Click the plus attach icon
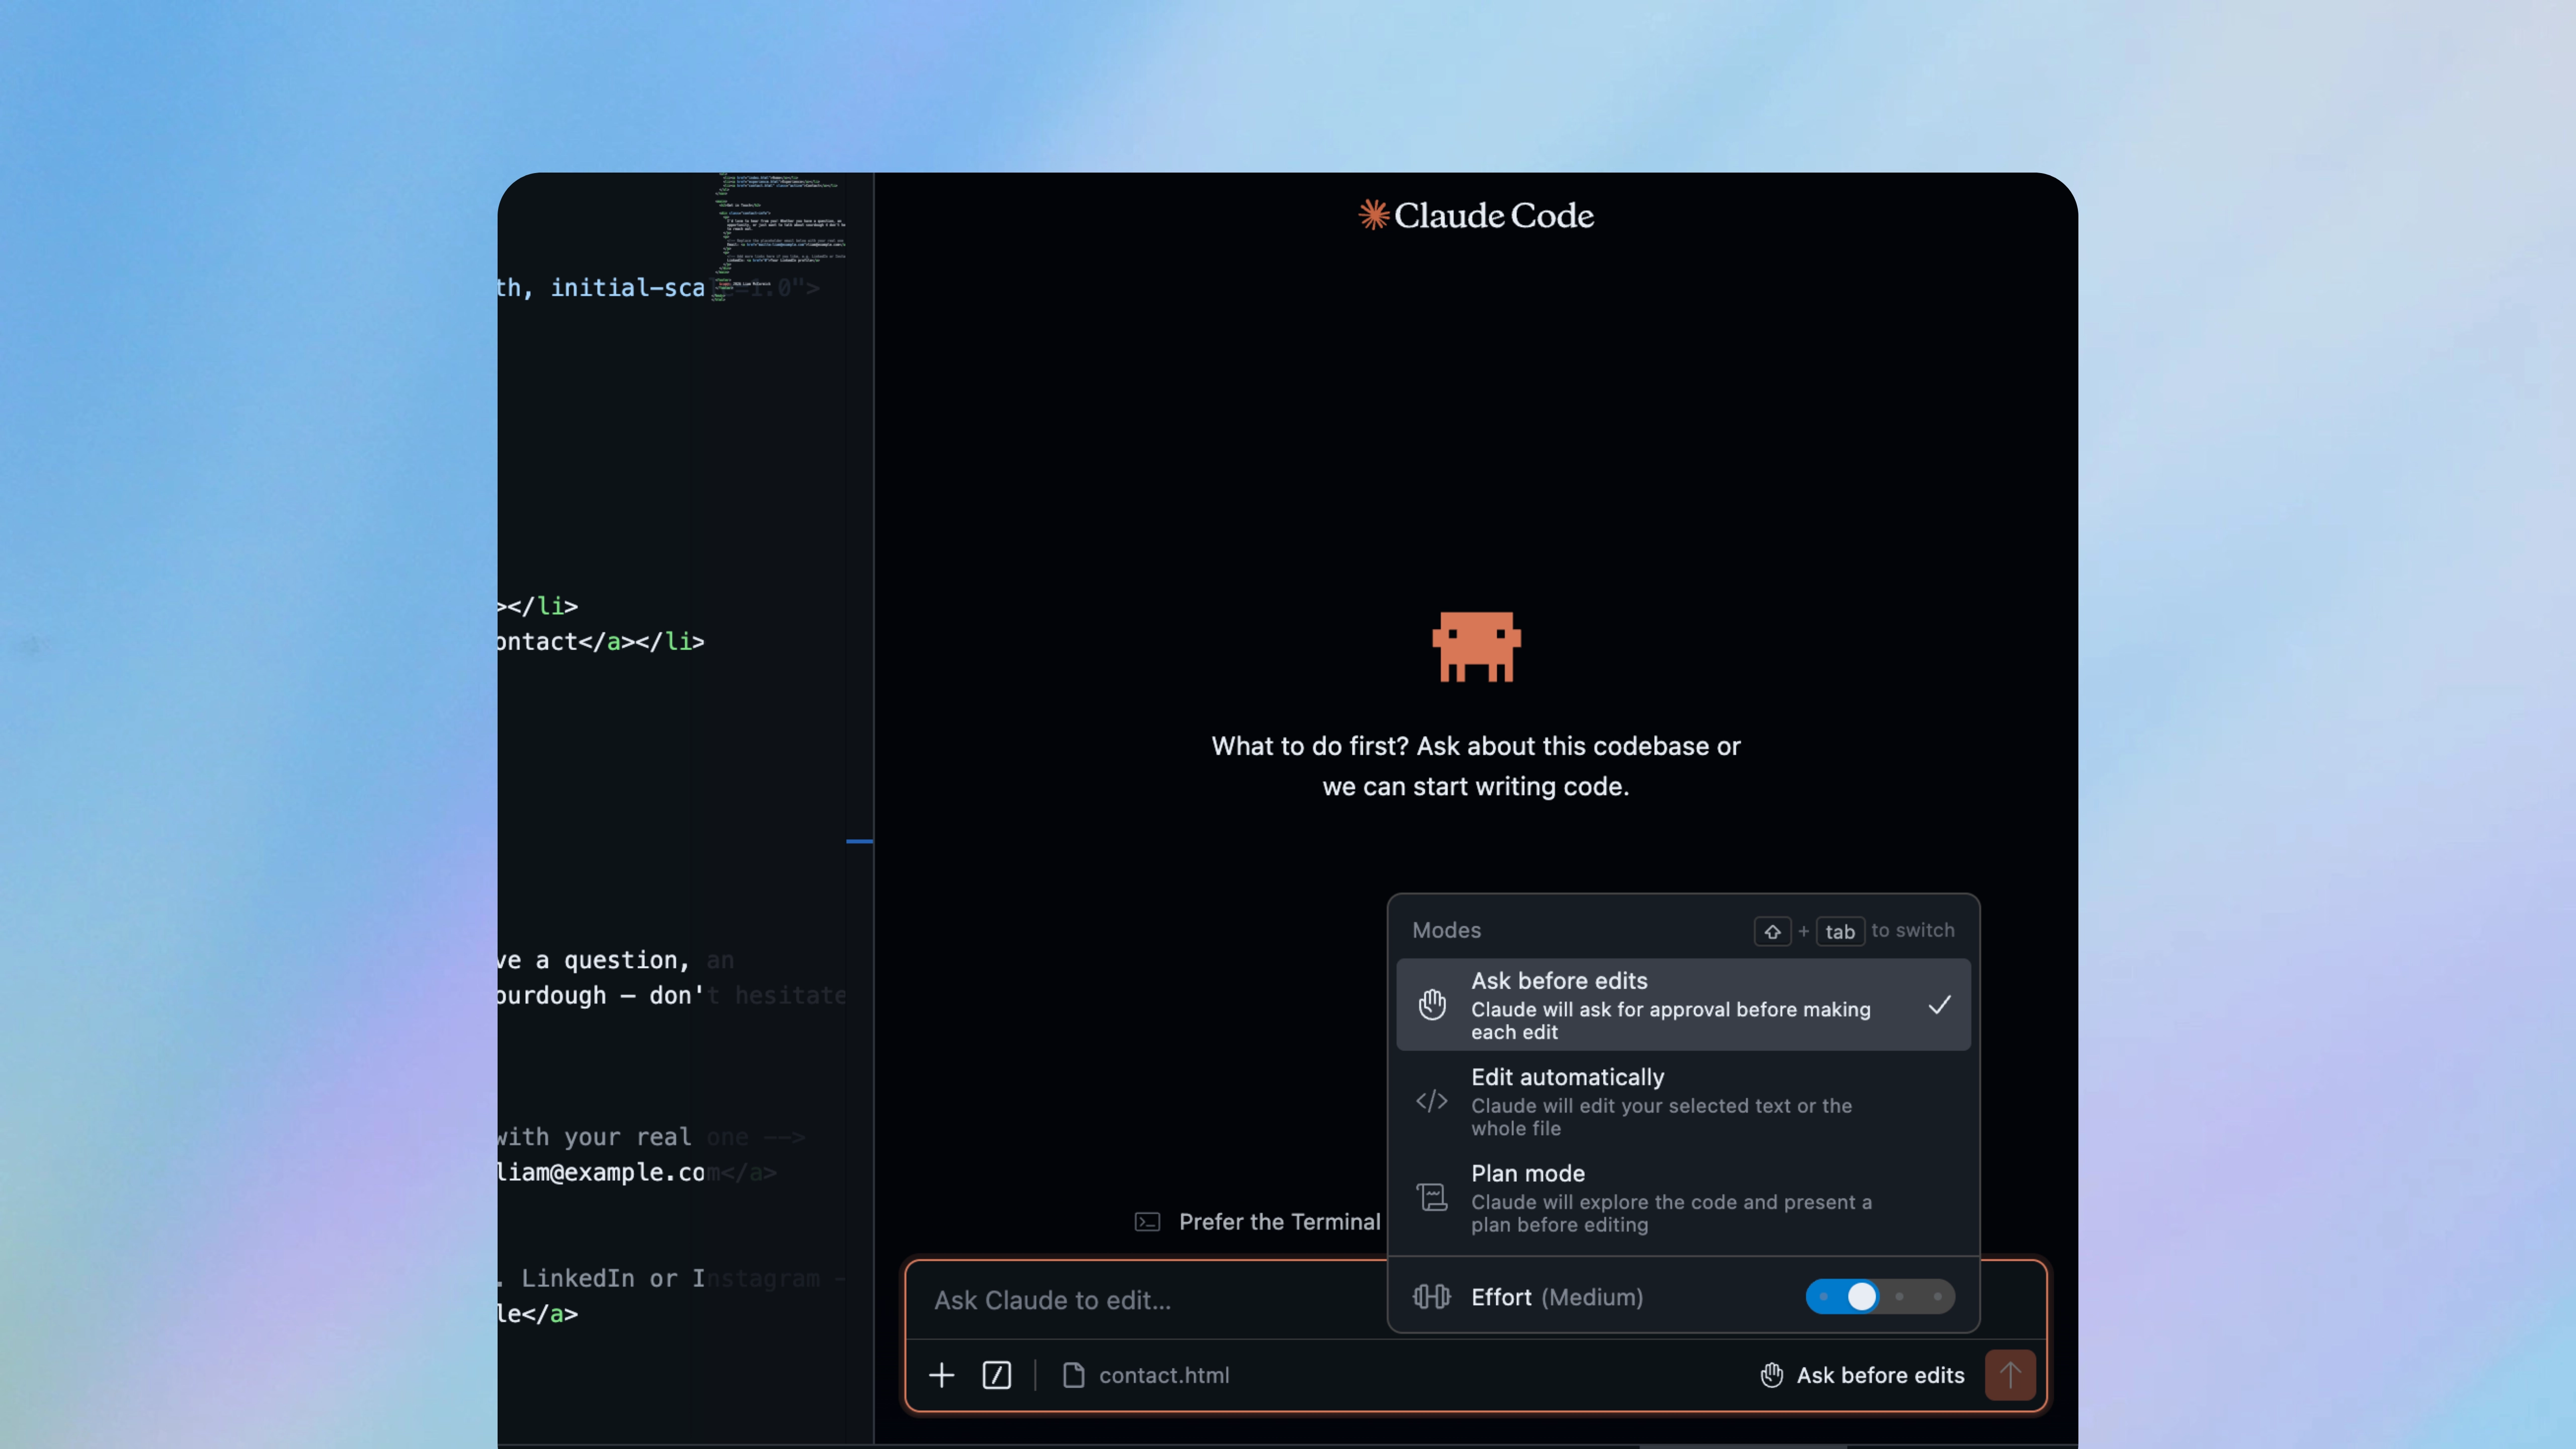This screenshot has height=1449, width=2576. pos(941,1375)
